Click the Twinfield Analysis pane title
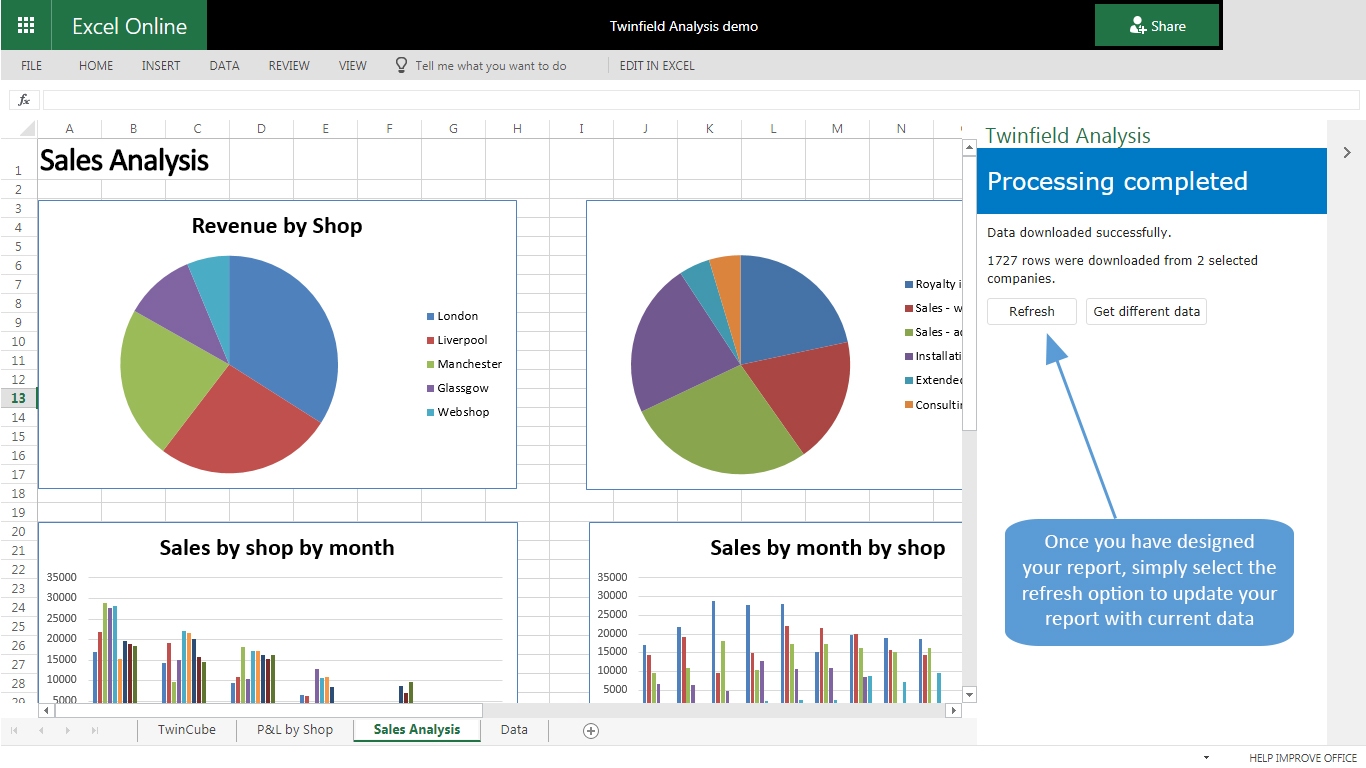This screenshot has width=1366, height=768. click(x=1068, y=136)
